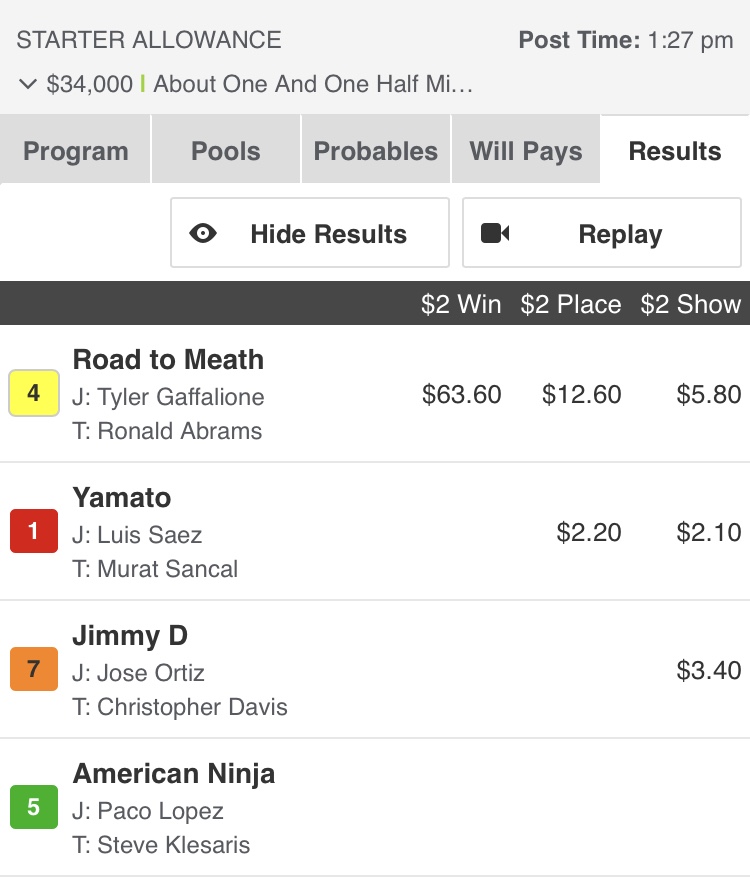The image size is (750, 878).
Task: Click the $63.60 win payout
Action: pyautogui.click(x=462, y=395)
